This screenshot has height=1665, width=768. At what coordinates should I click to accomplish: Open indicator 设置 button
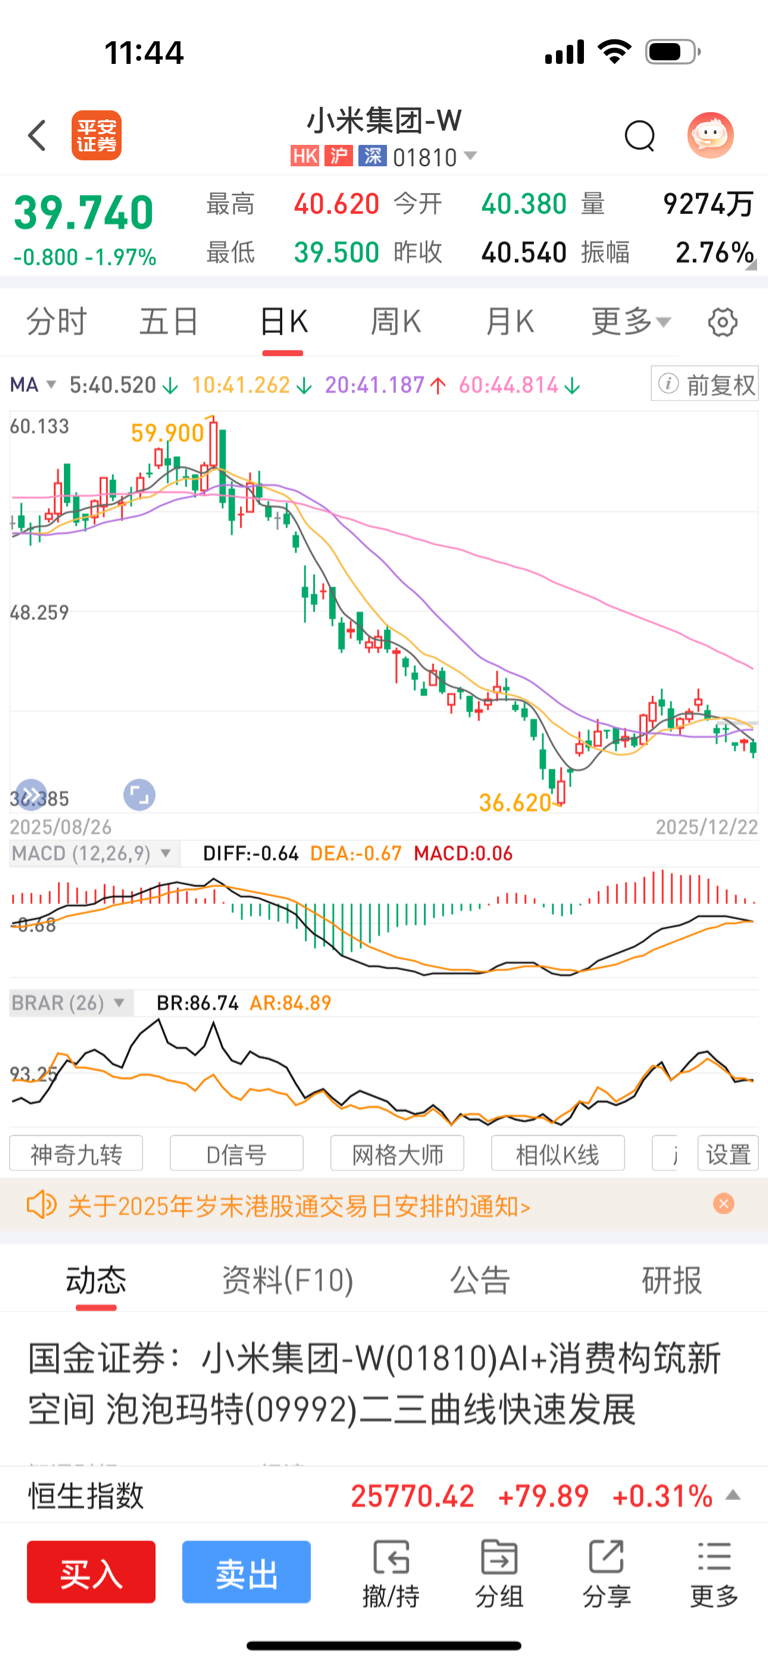(x=728, y=1154)
